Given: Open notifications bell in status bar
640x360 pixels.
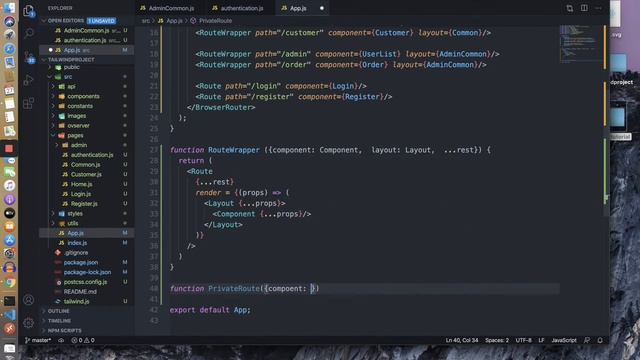Looking at the screenshot, I should (x=600, y=340).
